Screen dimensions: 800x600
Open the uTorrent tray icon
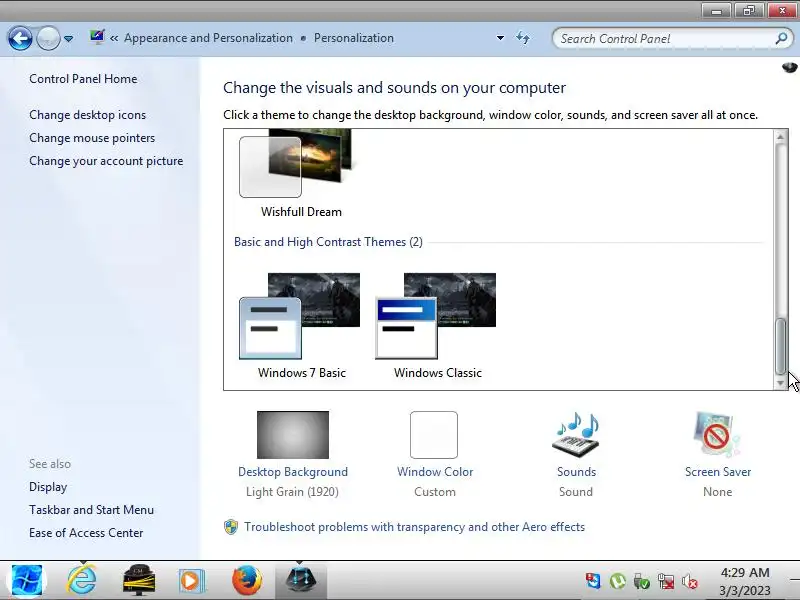[618, 581]
